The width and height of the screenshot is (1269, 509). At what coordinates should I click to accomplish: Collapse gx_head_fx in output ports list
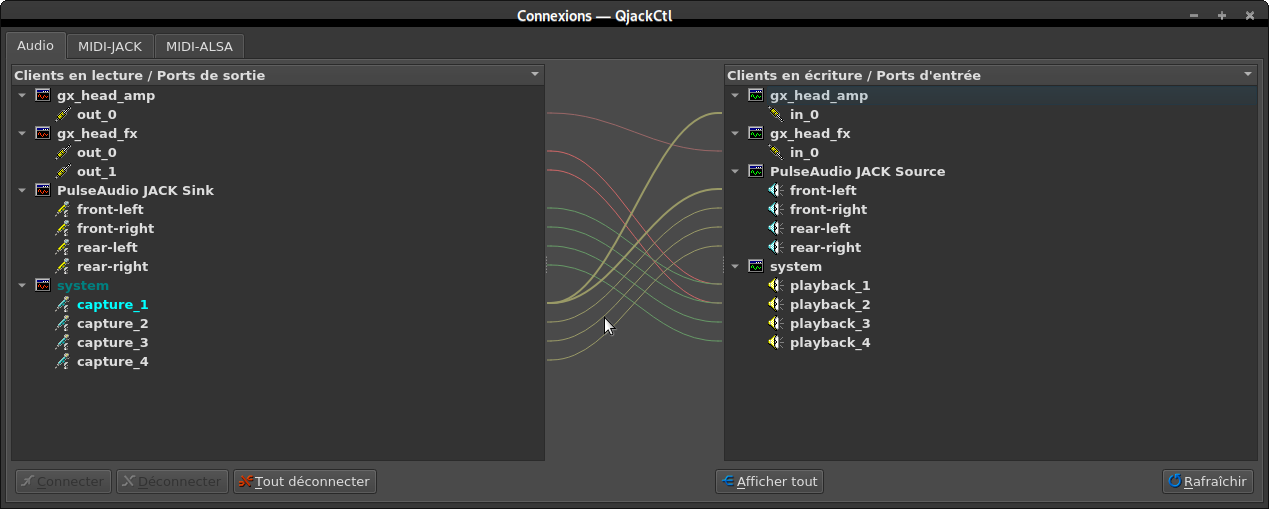(23, 134)
